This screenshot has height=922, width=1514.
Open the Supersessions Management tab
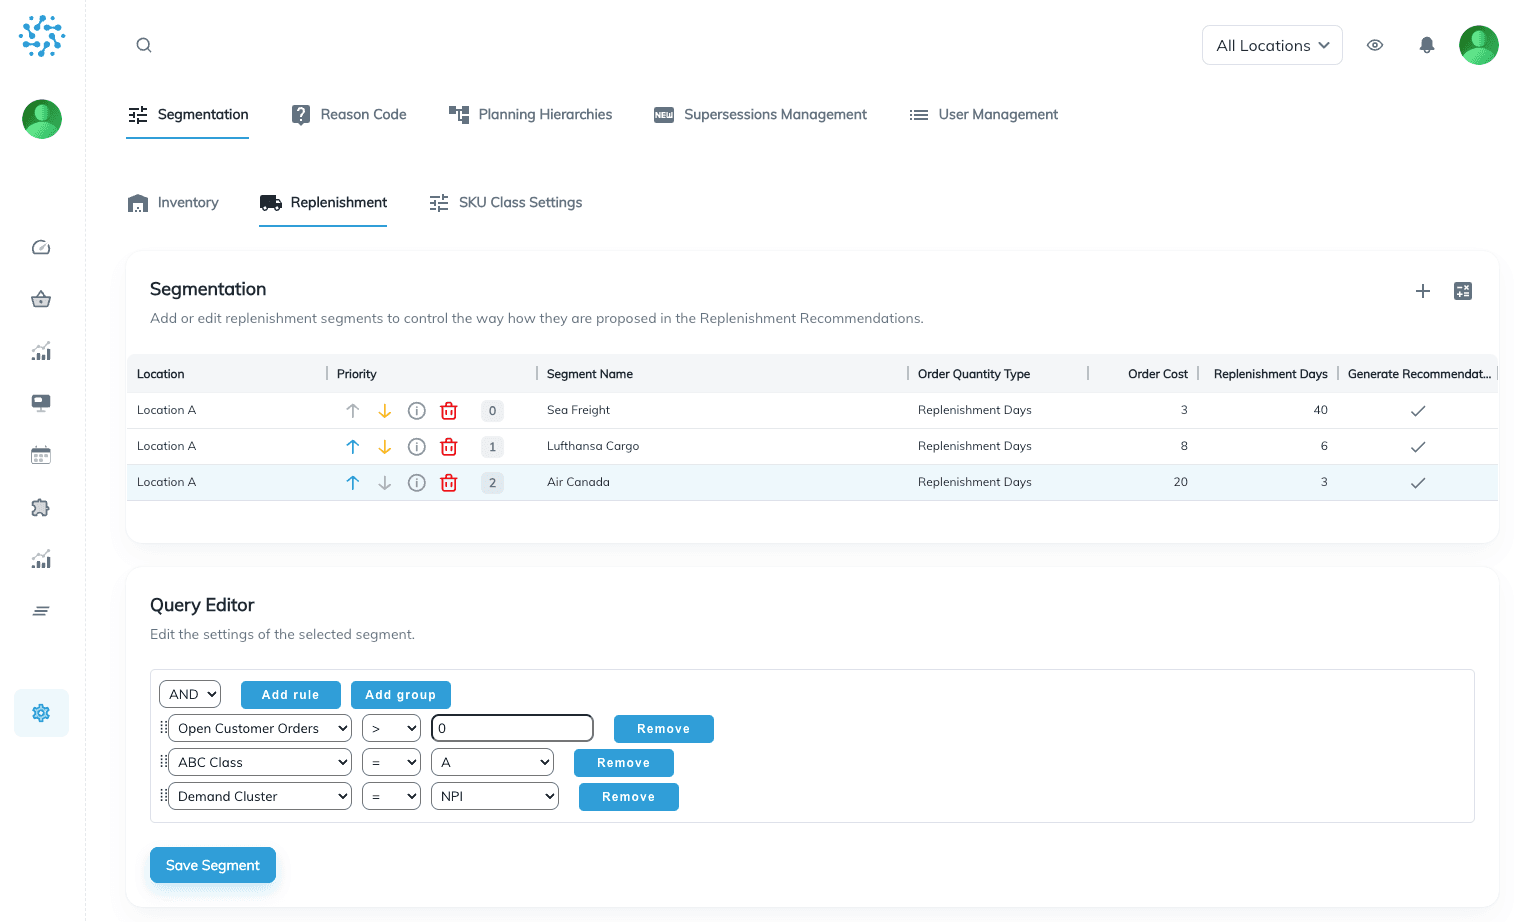(760, 114)
